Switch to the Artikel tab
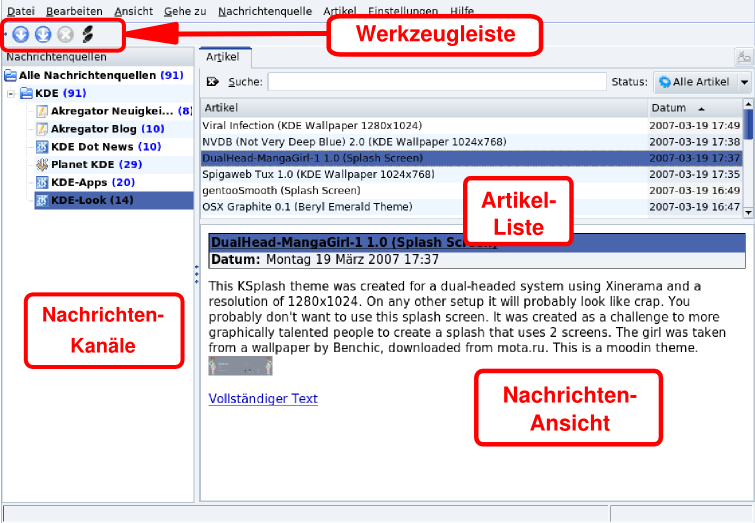This screenshot has width=755, height=523. coord(222,58)
